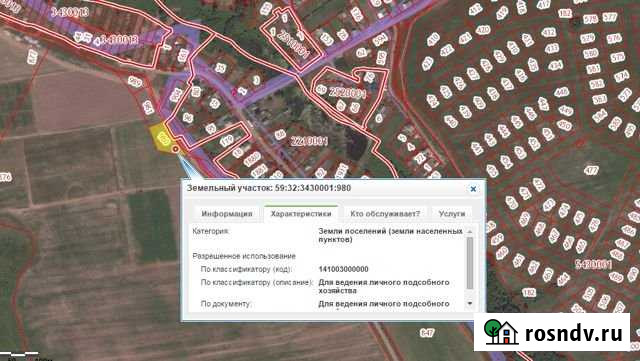Image resolution: width=640 pixels, height=361 pixels.
Task: Click the 'По документу:' label
Action: 226,304
